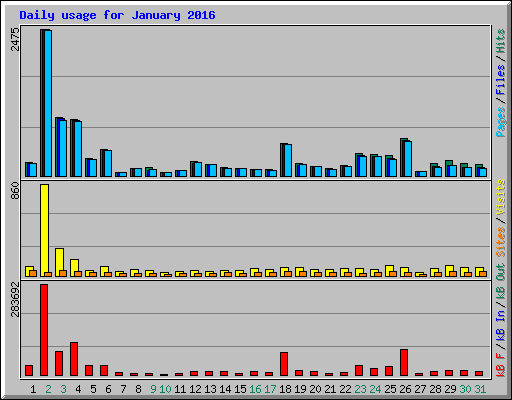
Task: Click day 19 on the x-axis
Action: click(x=300, y=389)
